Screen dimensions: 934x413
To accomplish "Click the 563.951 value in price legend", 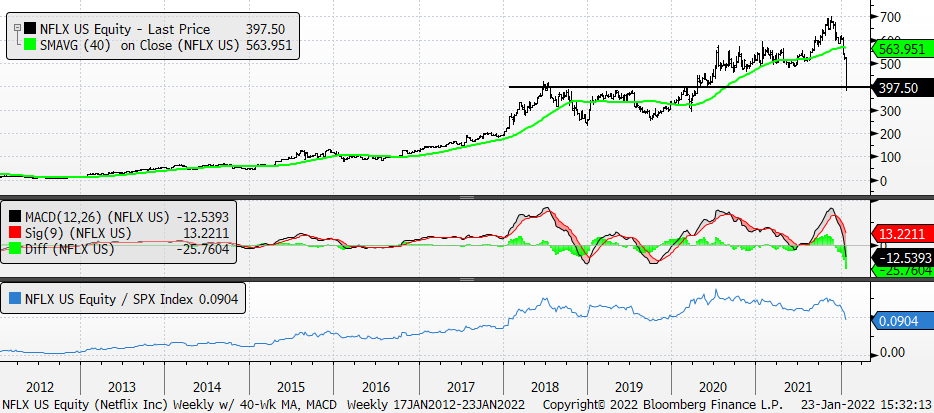I will [x=268, y=45].
